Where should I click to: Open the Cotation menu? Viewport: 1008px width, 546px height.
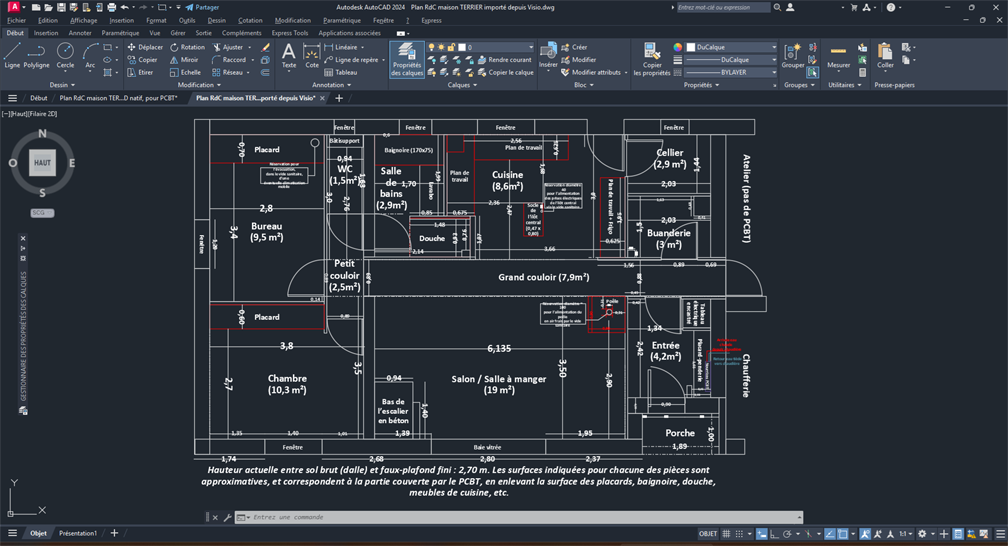click(250, 21)
